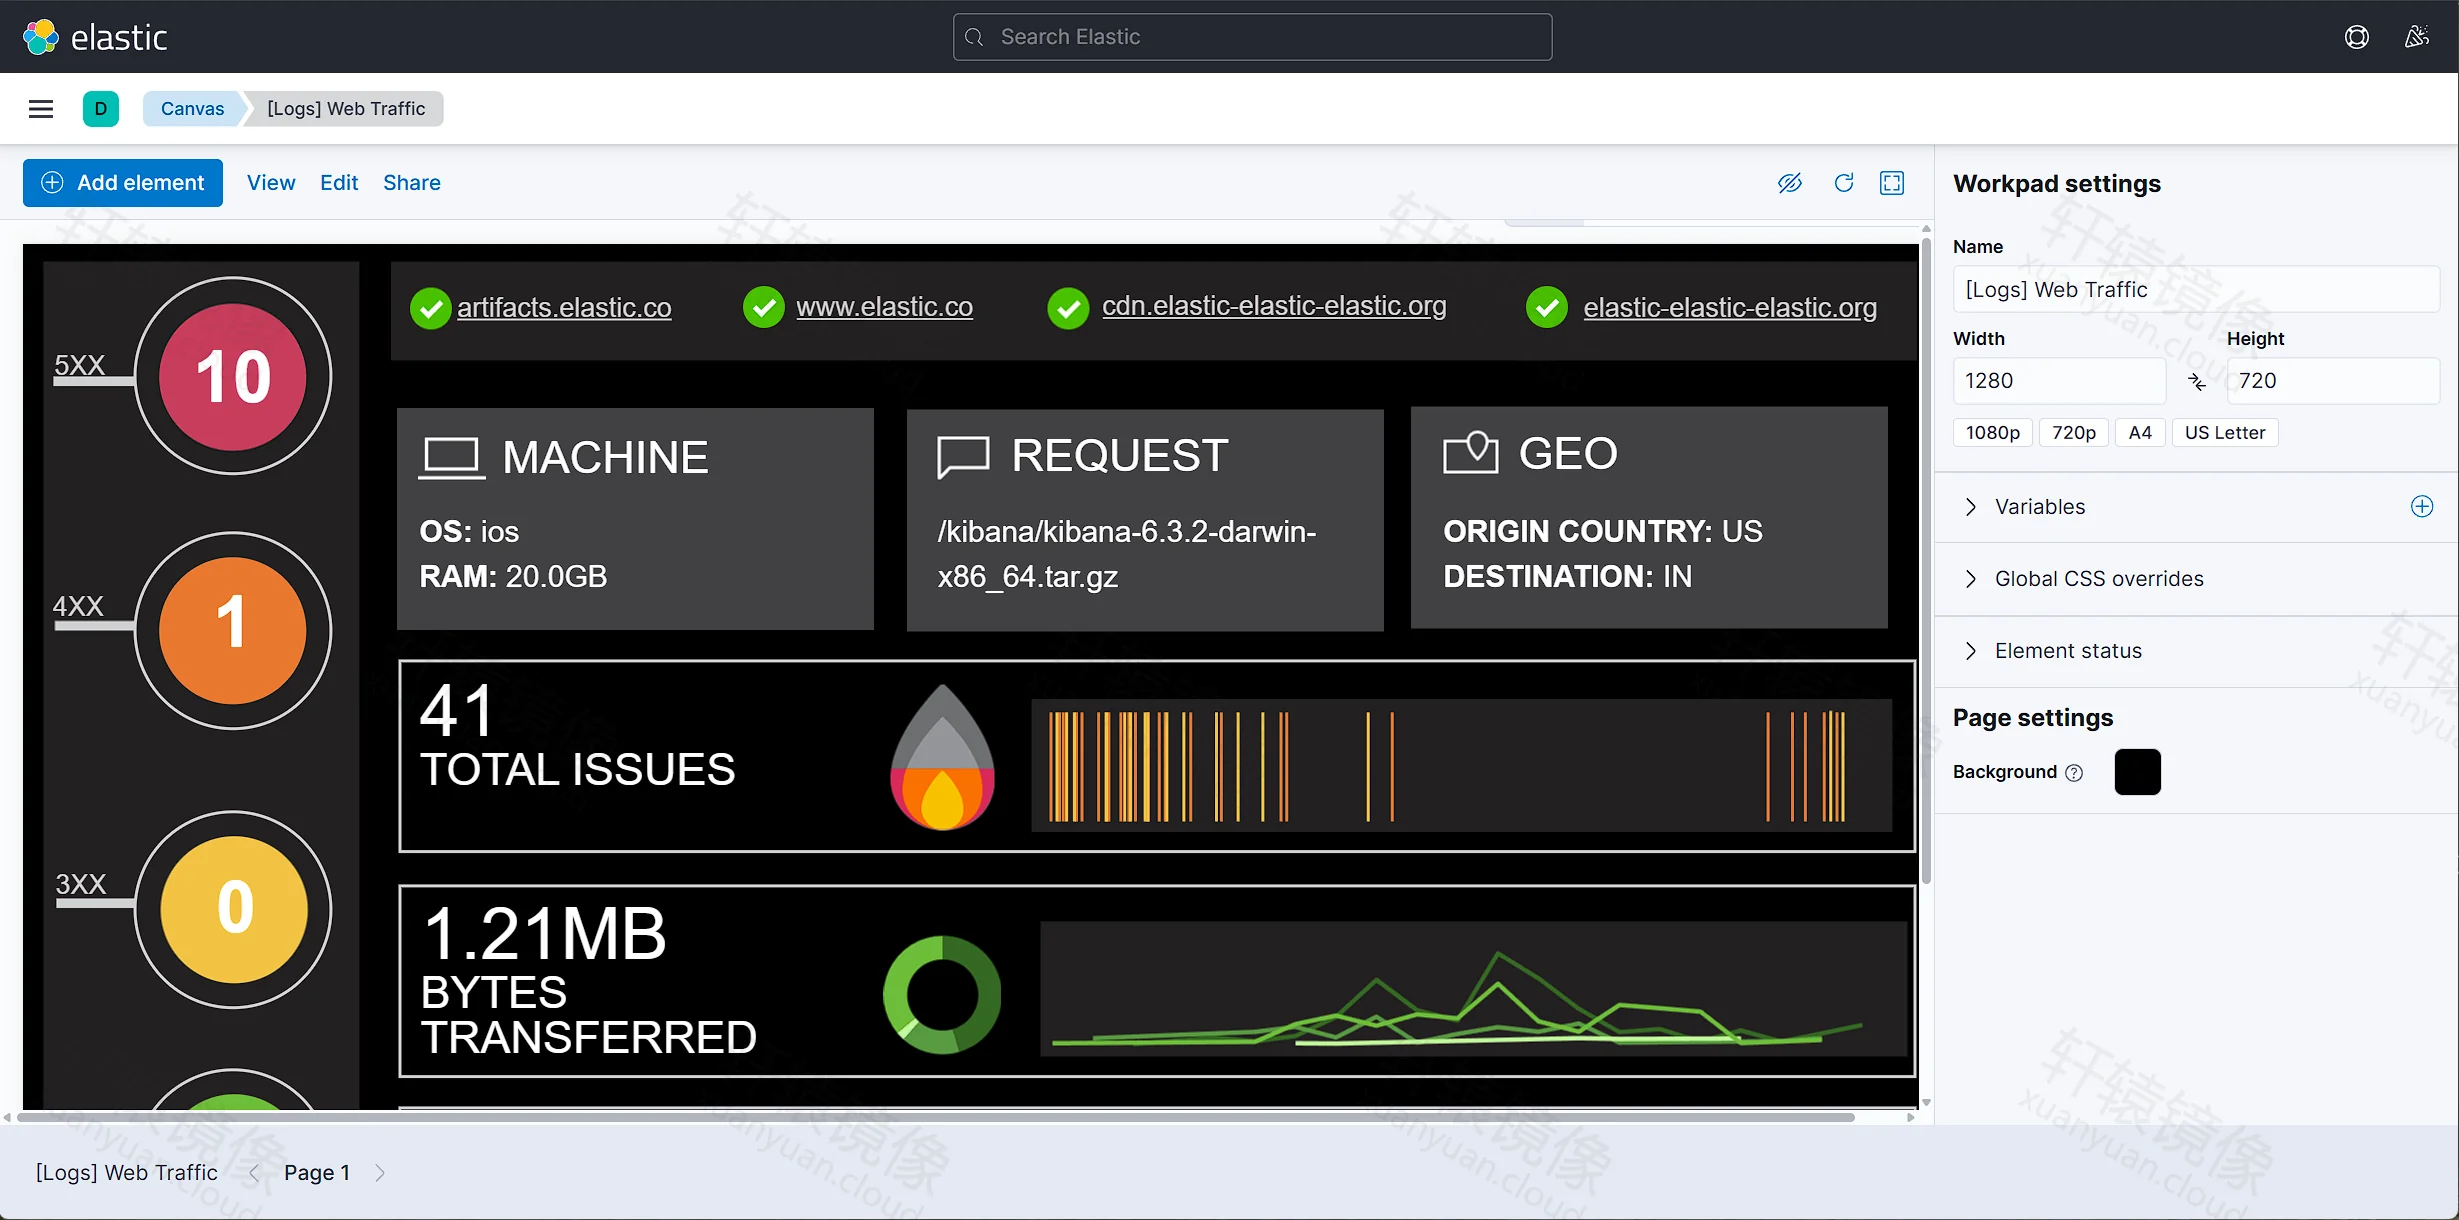
Task: Click the green donut progress chart
Action: (x=942, y=995)
